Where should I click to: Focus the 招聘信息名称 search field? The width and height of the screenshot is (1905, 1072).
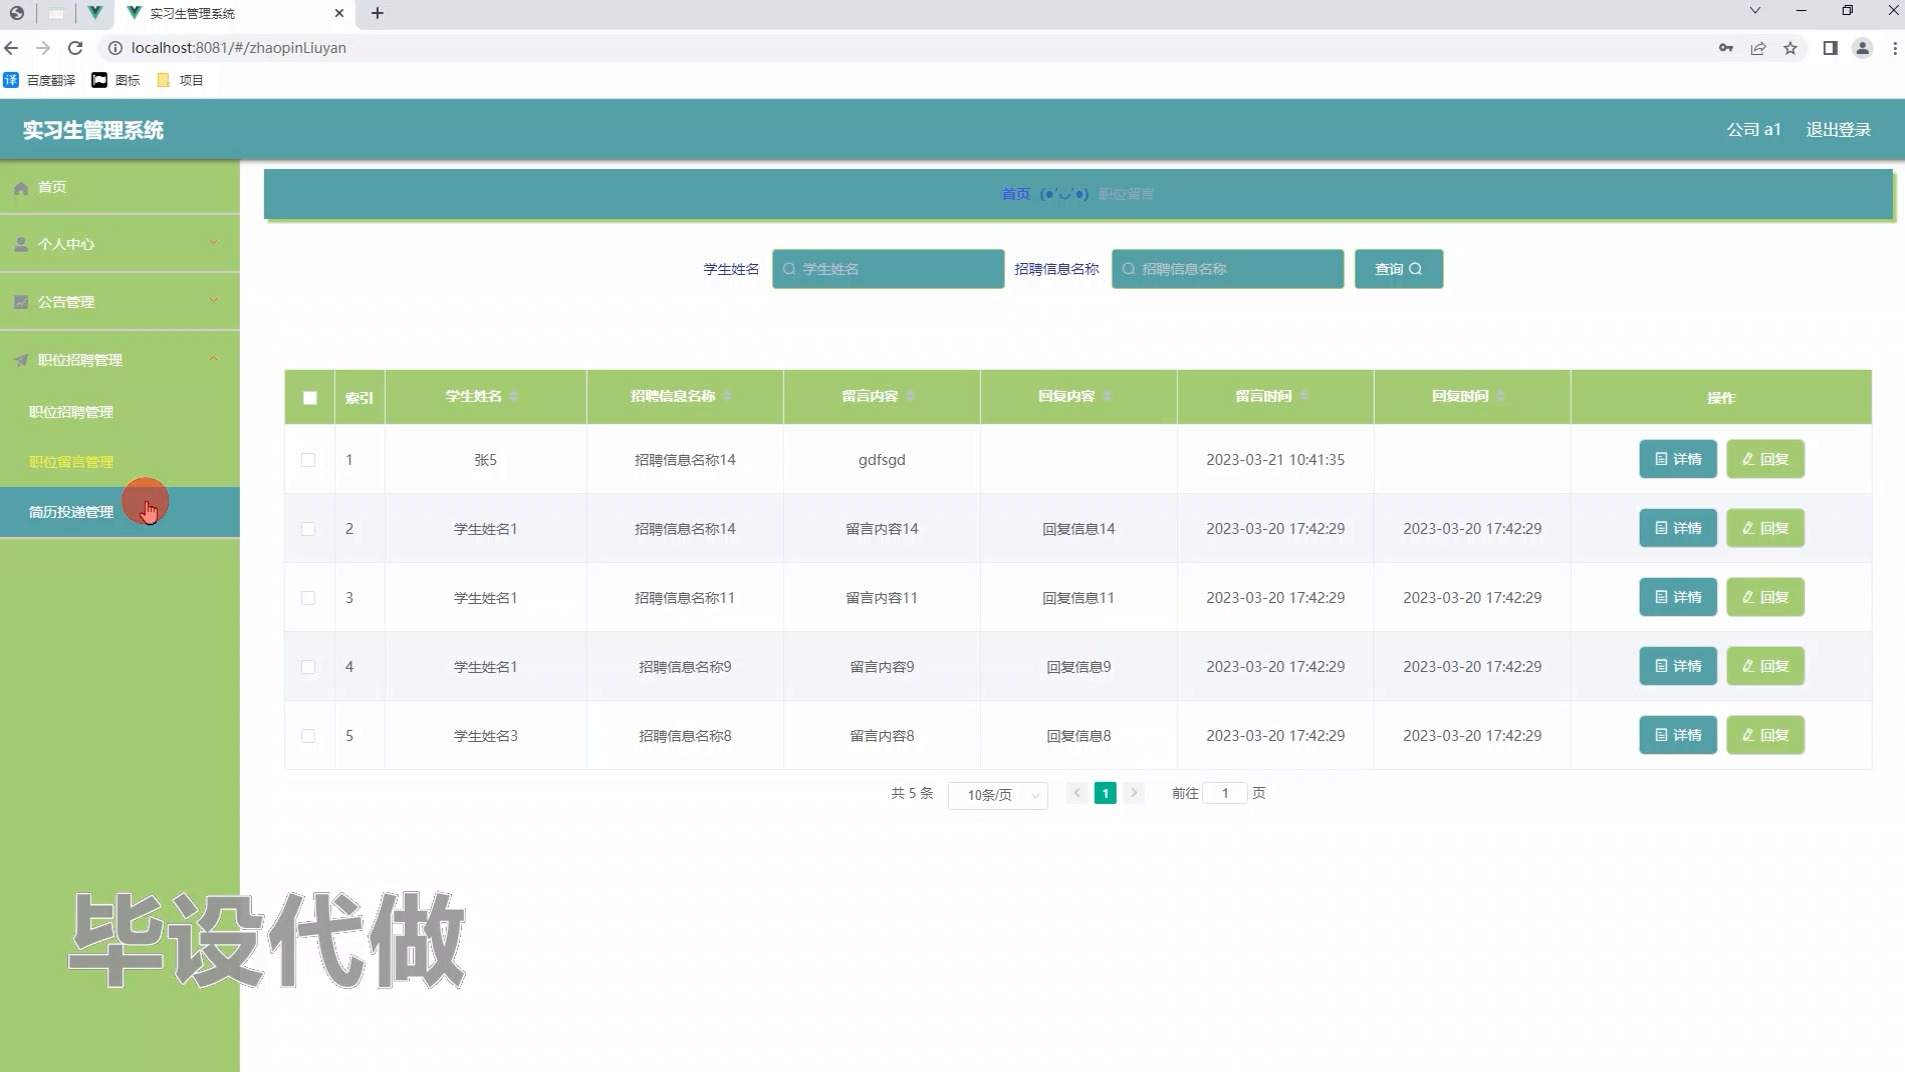coord(1227,269)
